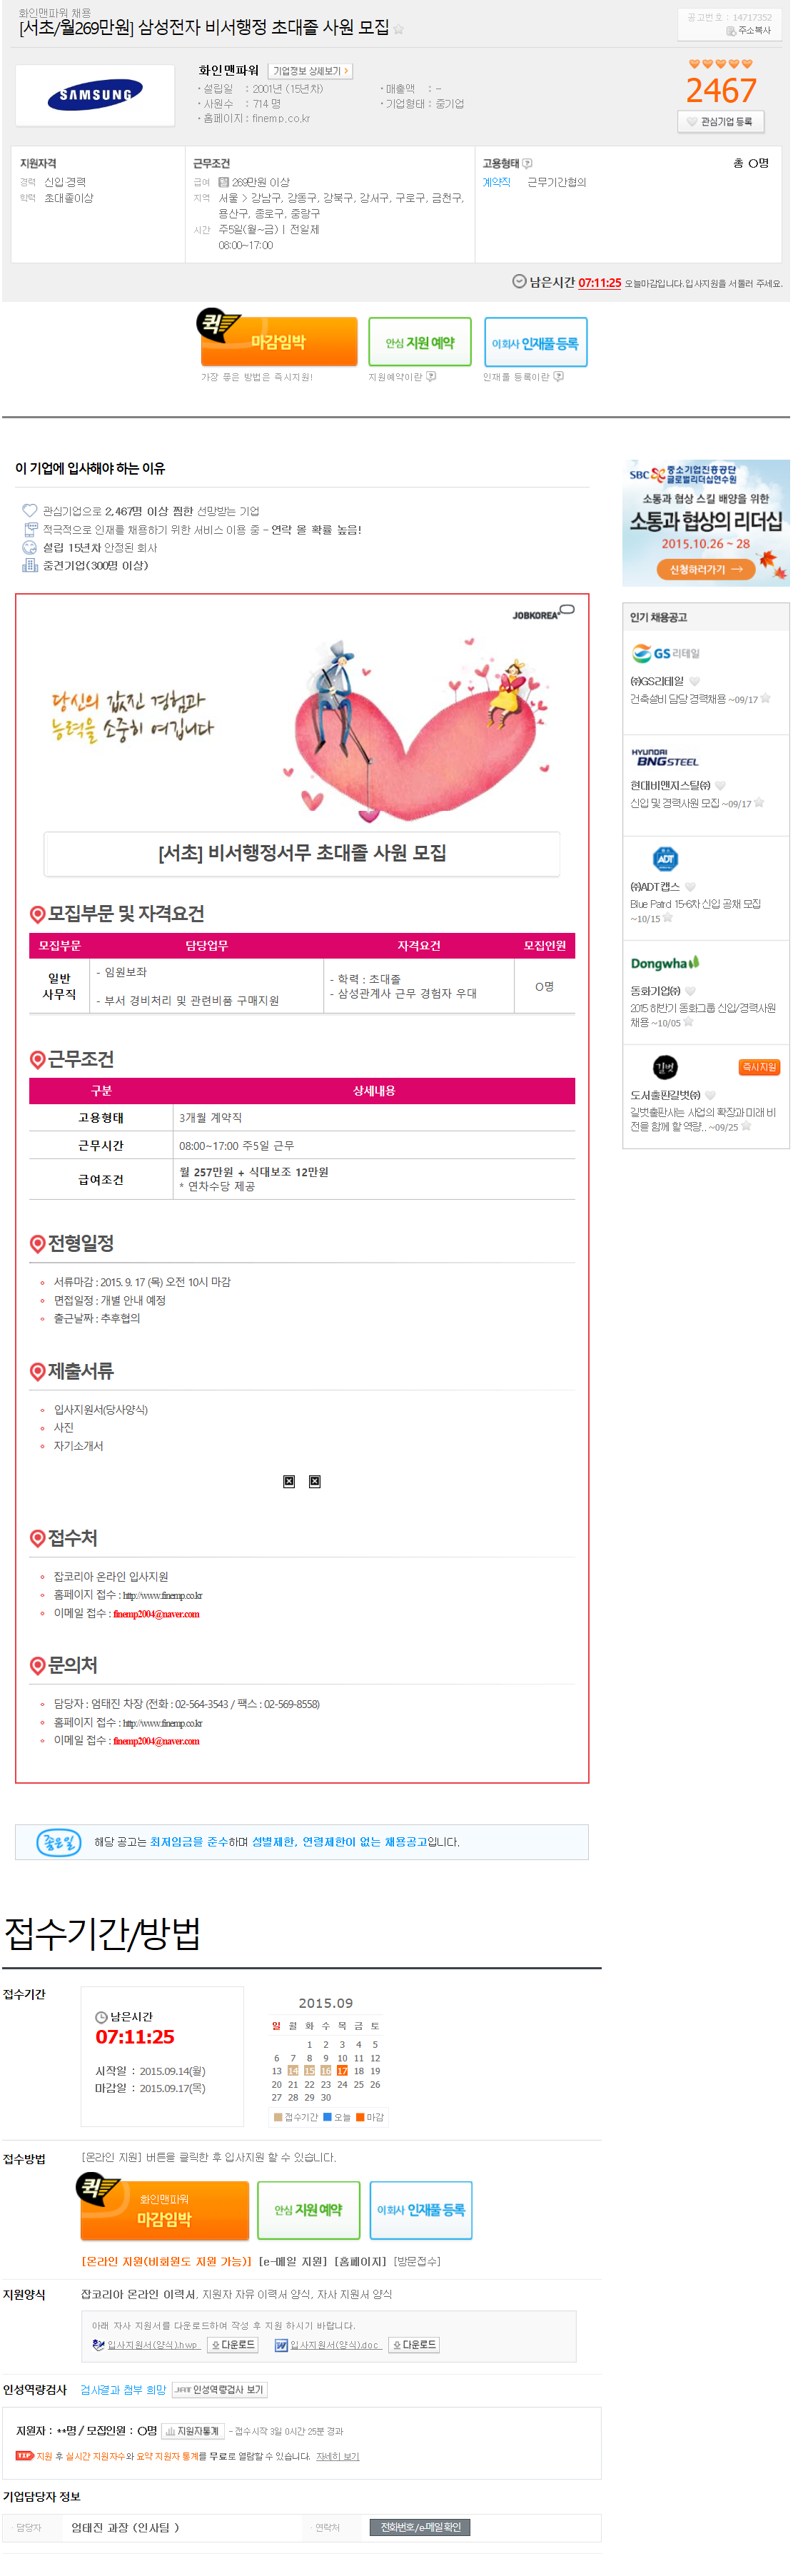The width and height of the screenshot is (793, 2576).
Task: Click the Word doc icon for 입사지원서(양식).doc
Action: point(281,2344)
